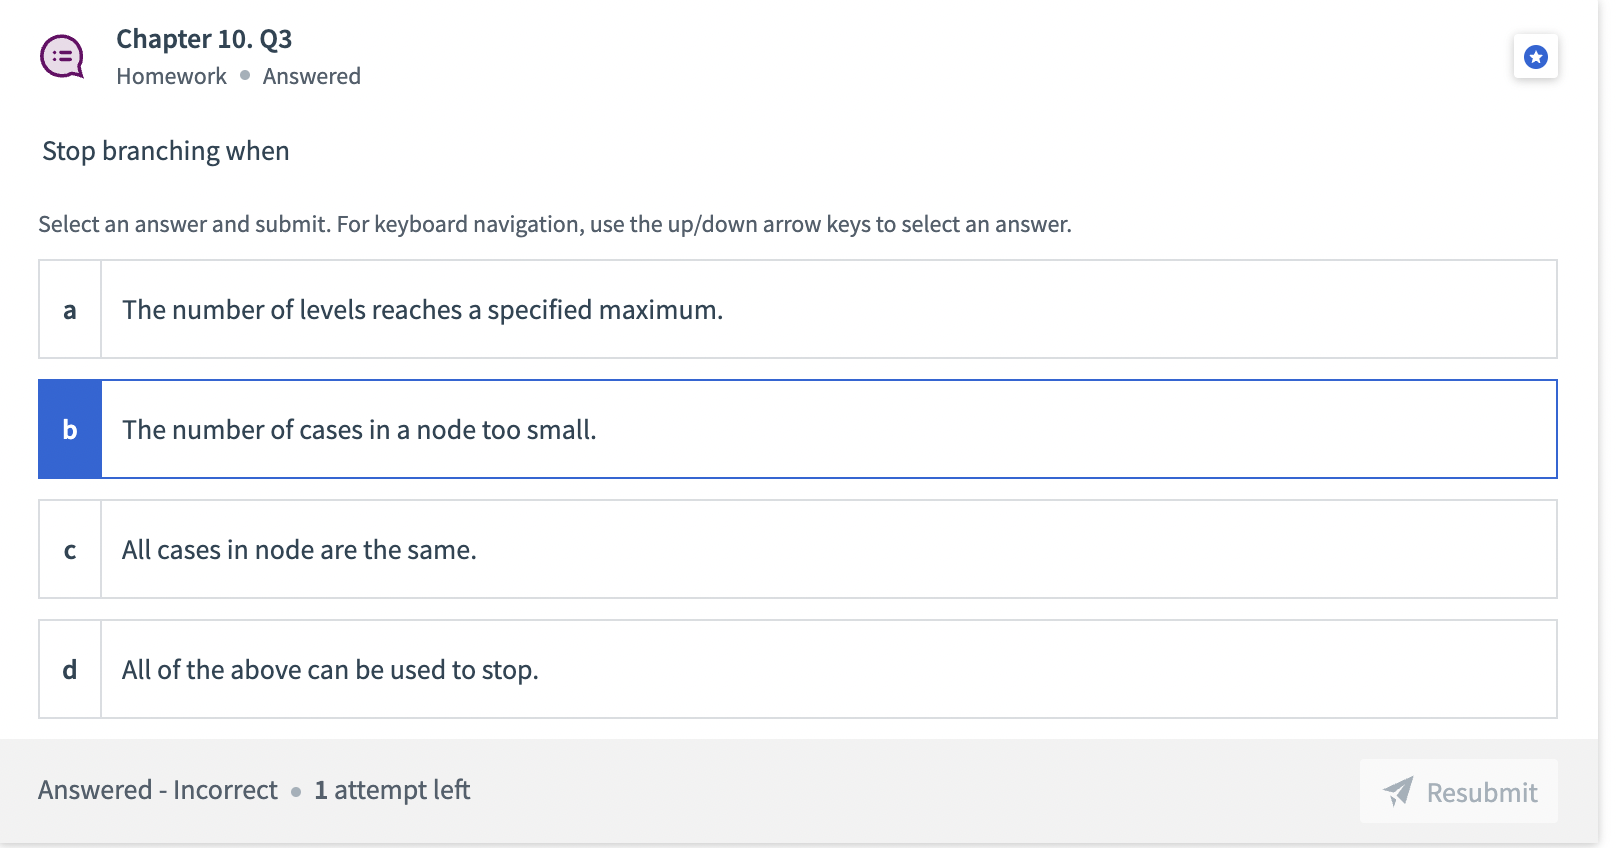Choose 'The number of levels reaches a specified maximum'
1616x848 pixels.
point(422,310)
